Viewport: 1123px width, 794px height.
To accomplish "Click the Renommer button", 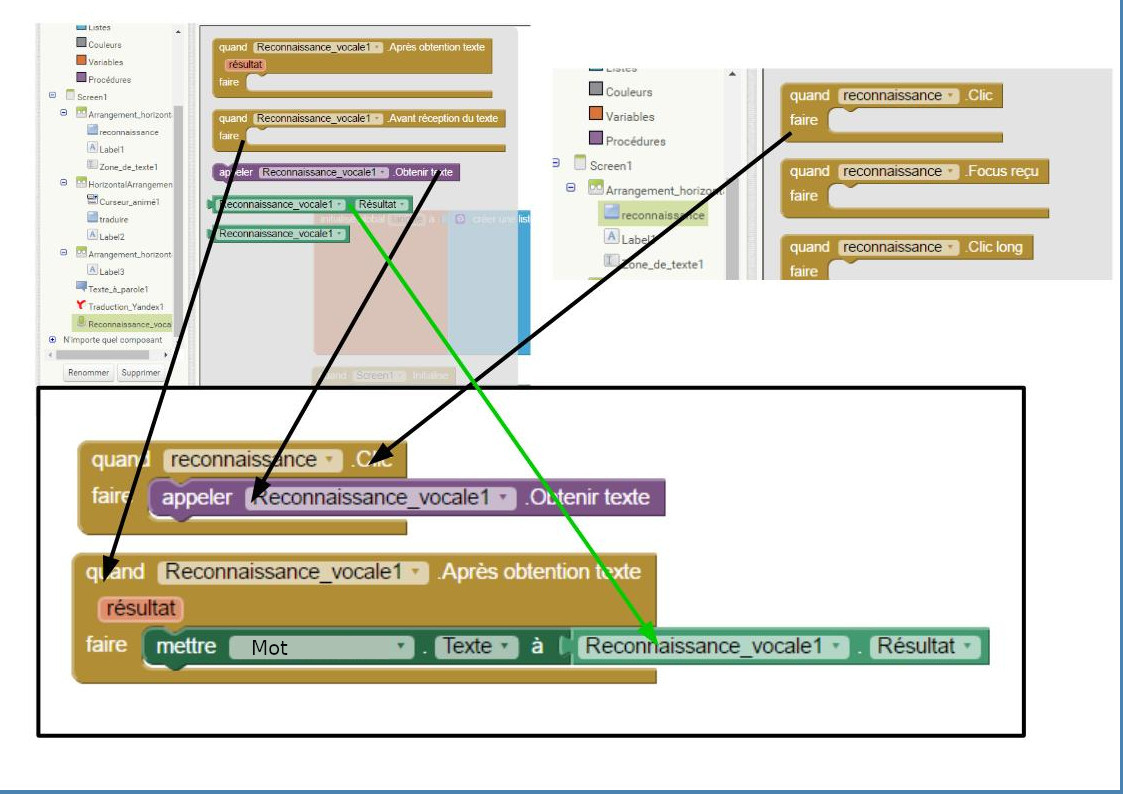I will tap(89, 373).
